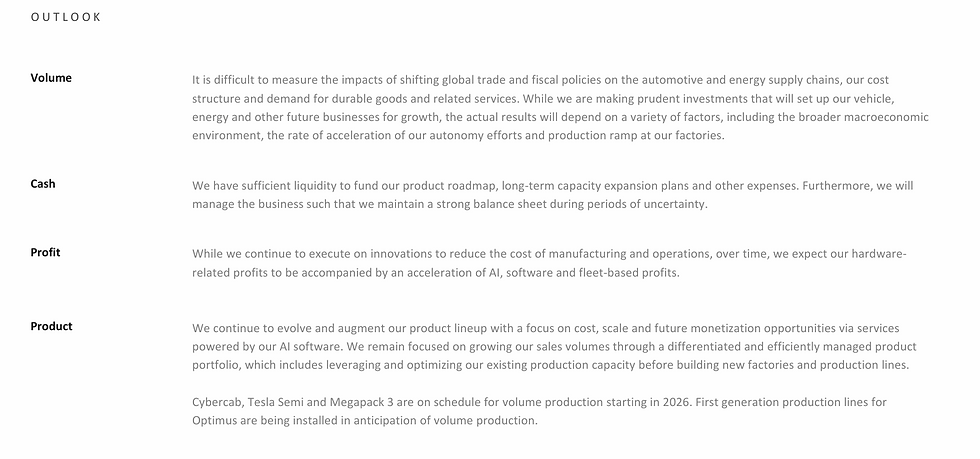980x459 pixels.
Task: Click the OUTLOOK section heading
Action: coord(66,17)
